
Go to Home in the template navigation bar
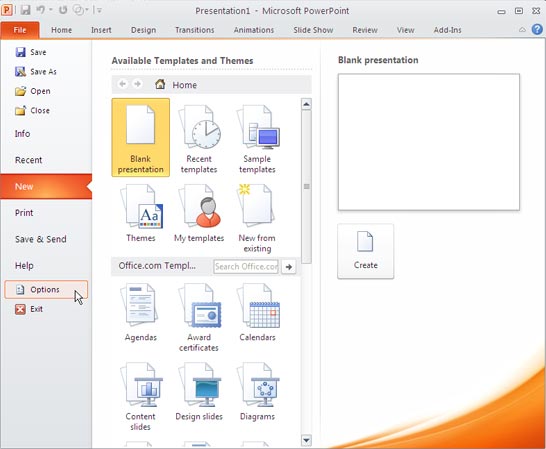point(176,85)
